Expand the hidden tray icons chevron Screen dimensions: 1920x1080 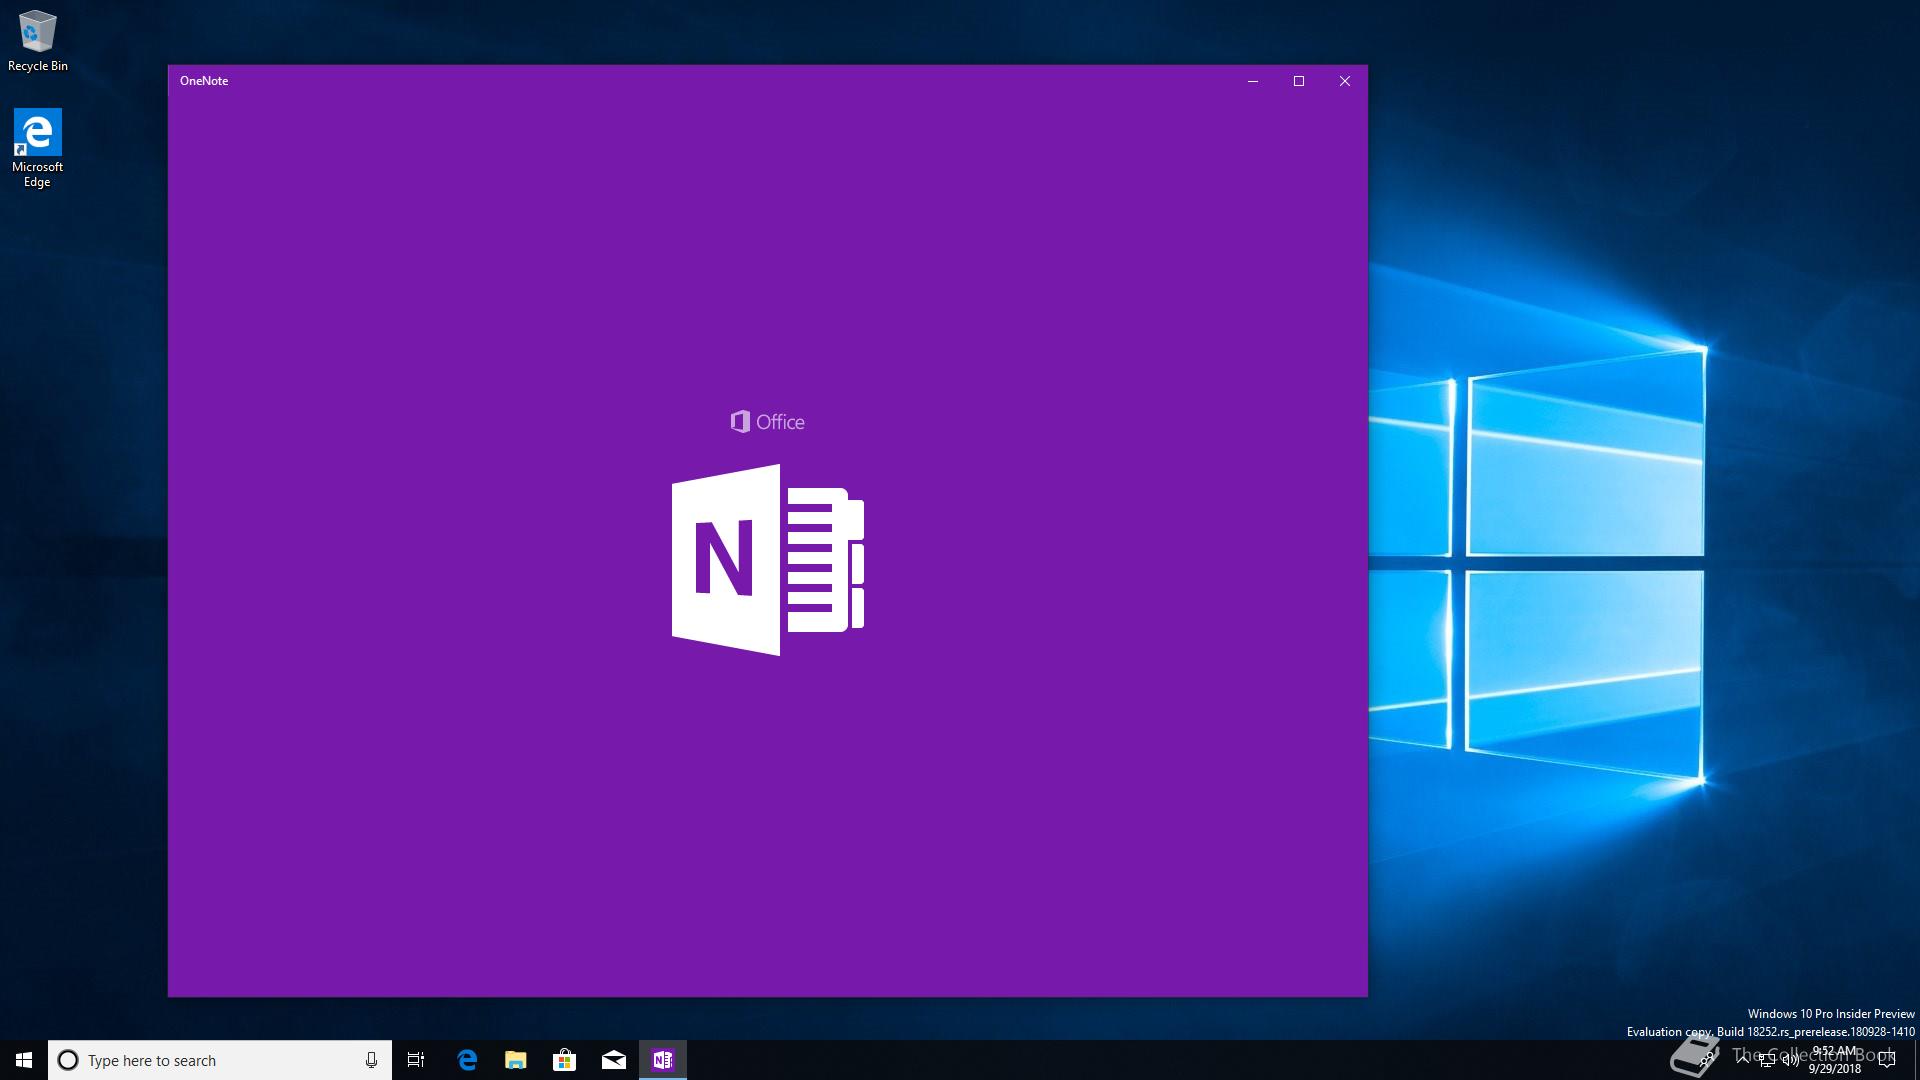click(1743, 1060)
